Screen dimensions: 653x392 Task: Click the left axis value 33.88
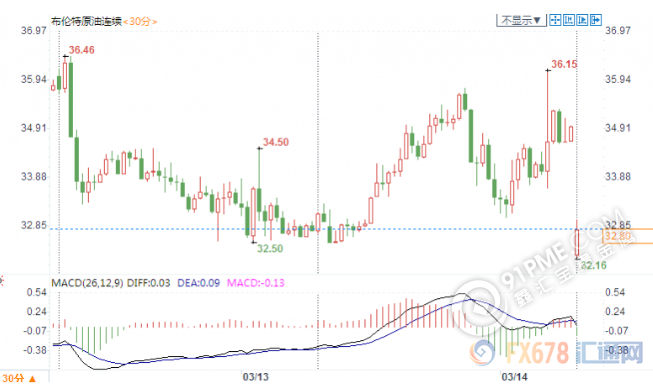click(34, 177)
